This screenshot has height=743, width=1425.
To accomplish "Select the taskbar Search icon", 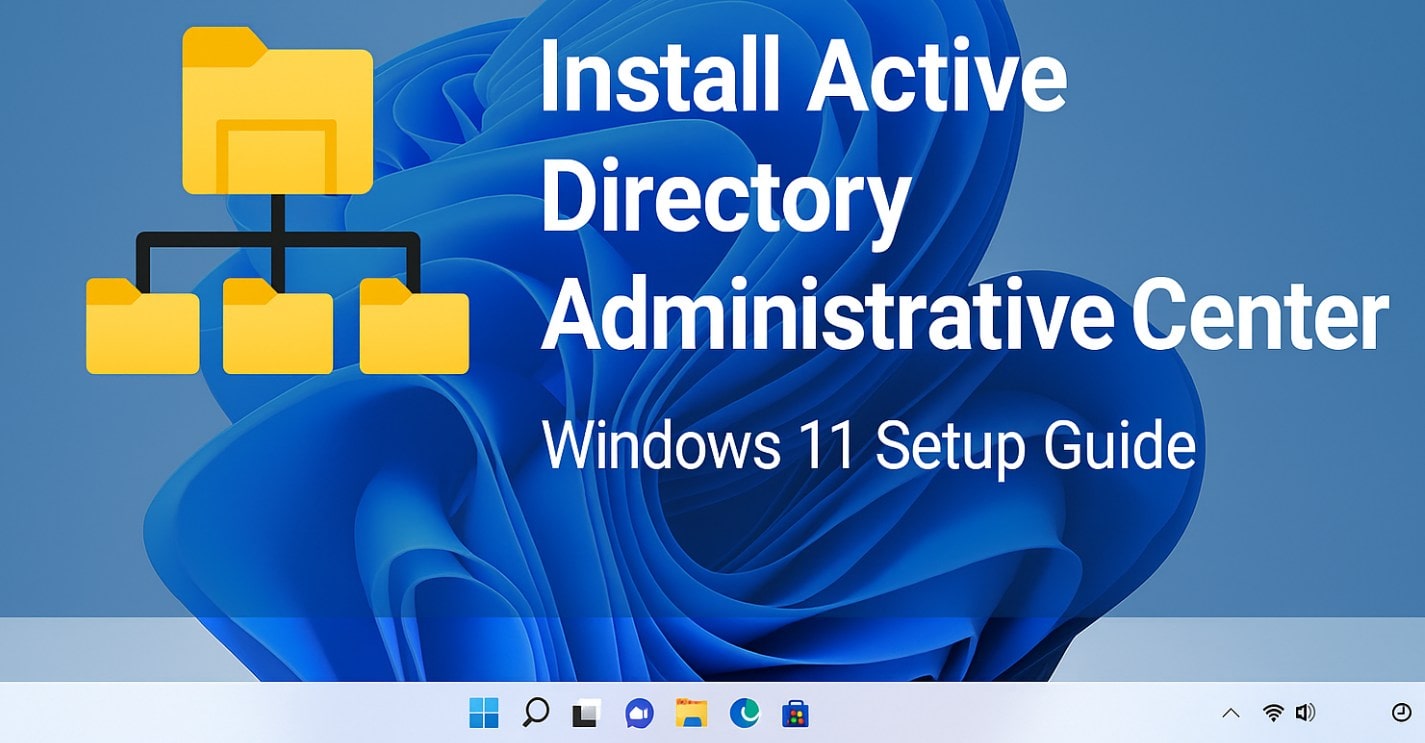I will point(535,714).
